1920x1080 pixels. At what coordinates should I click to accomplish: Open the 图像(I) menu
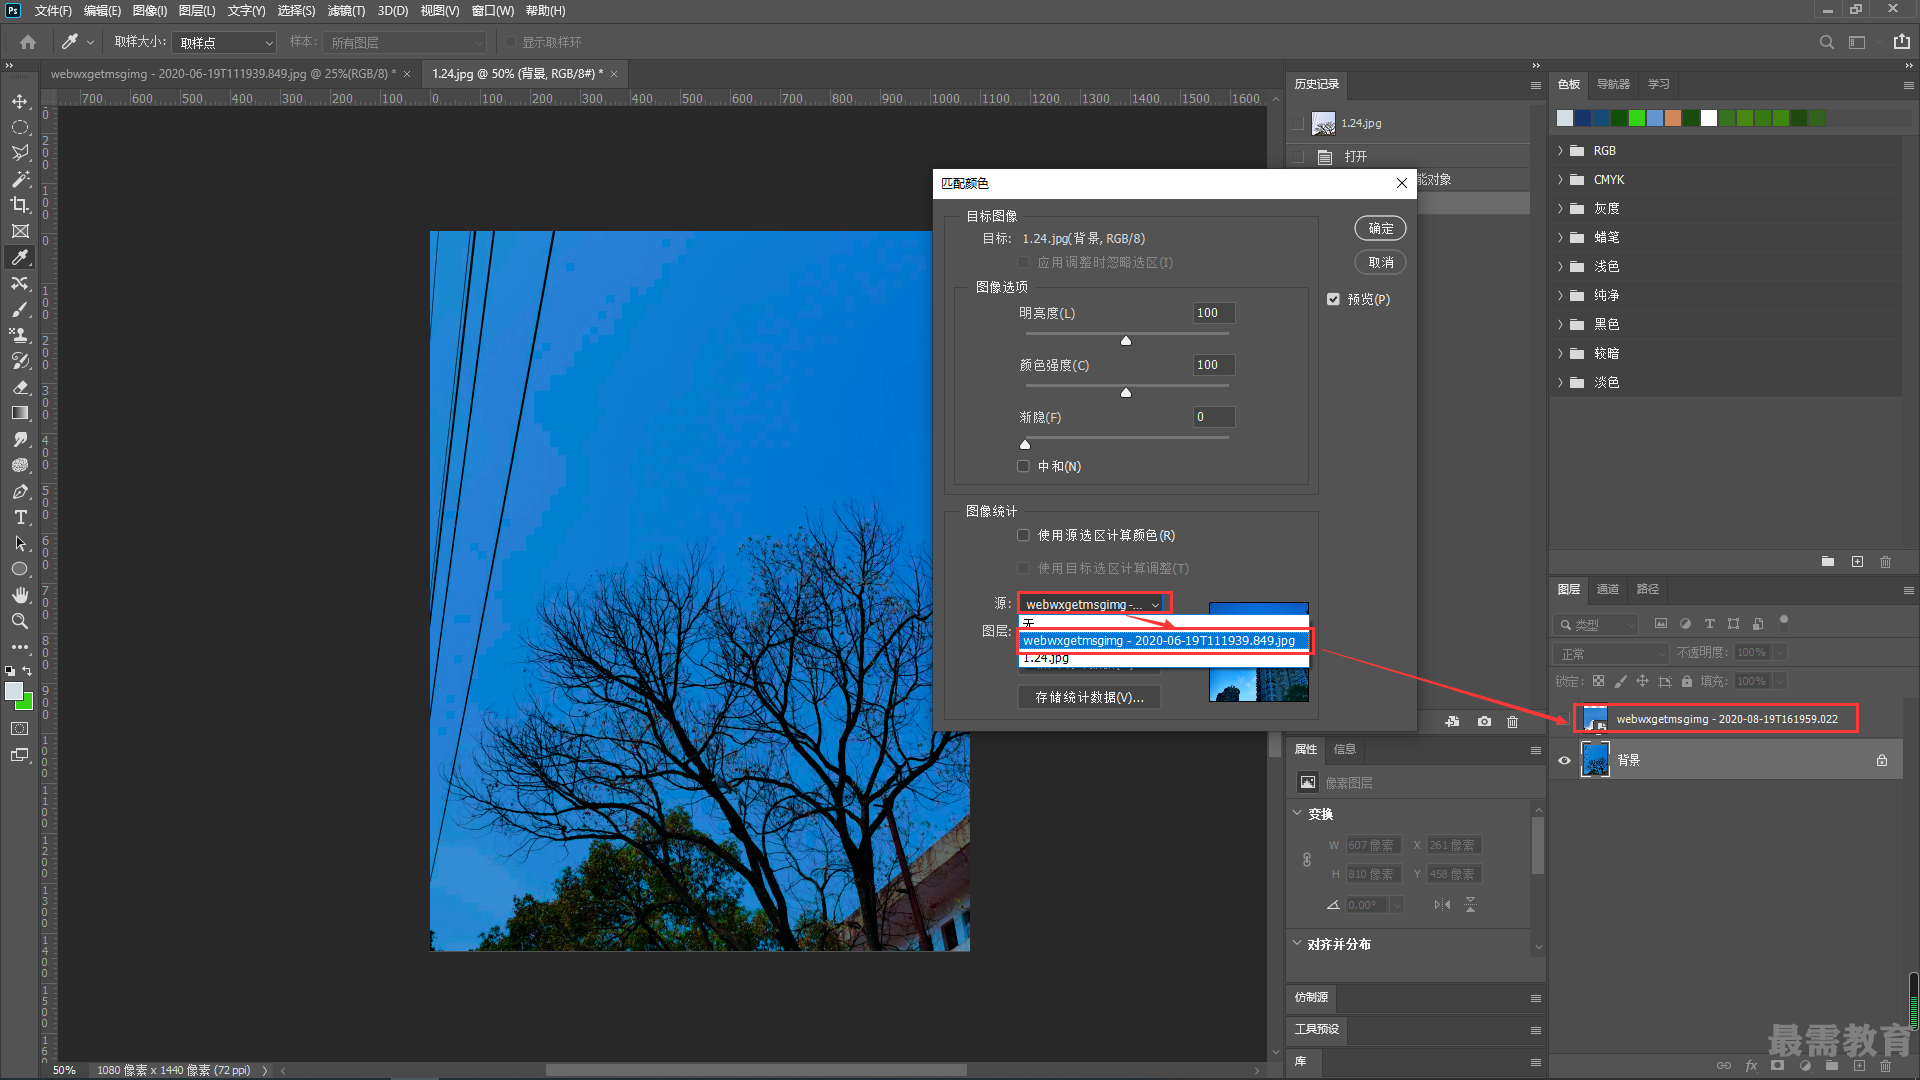coord(150,11)
